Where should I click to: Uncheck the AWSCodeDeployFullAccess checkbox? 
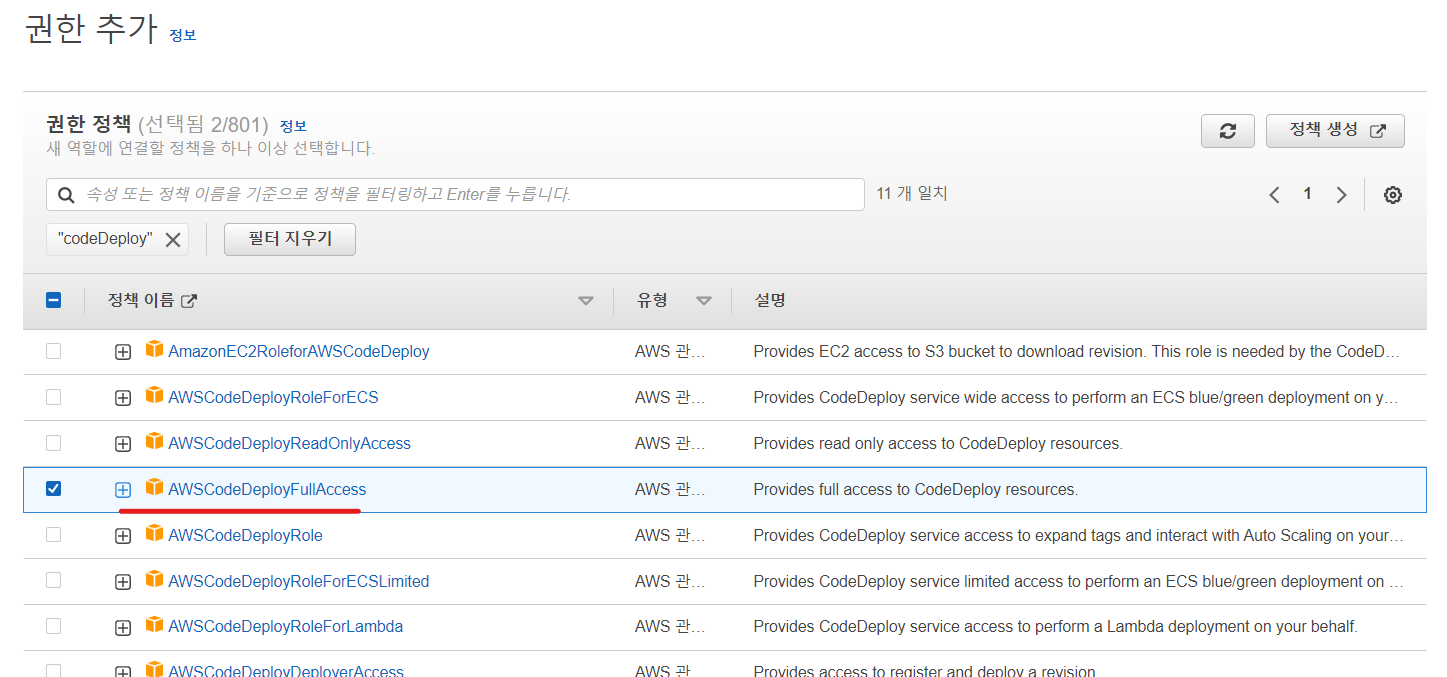click(x=54, y=488)
